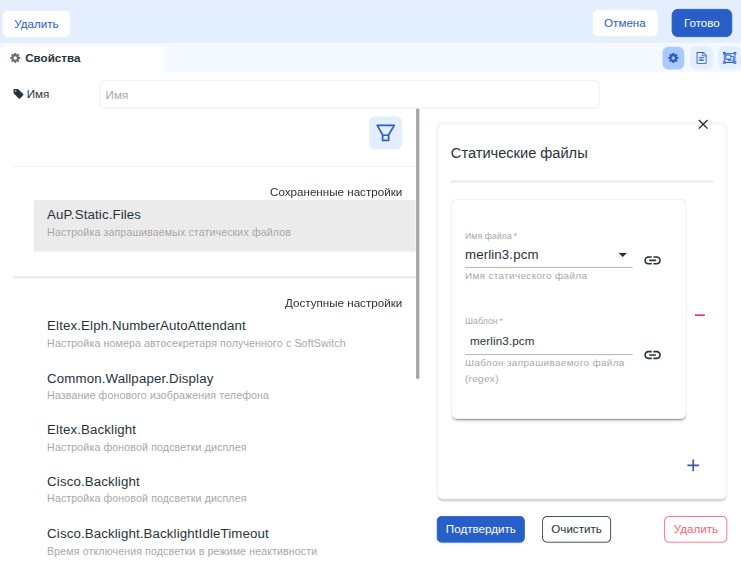Click the Подтвердить button
This screenshot has width=741, height=562.
481,529
